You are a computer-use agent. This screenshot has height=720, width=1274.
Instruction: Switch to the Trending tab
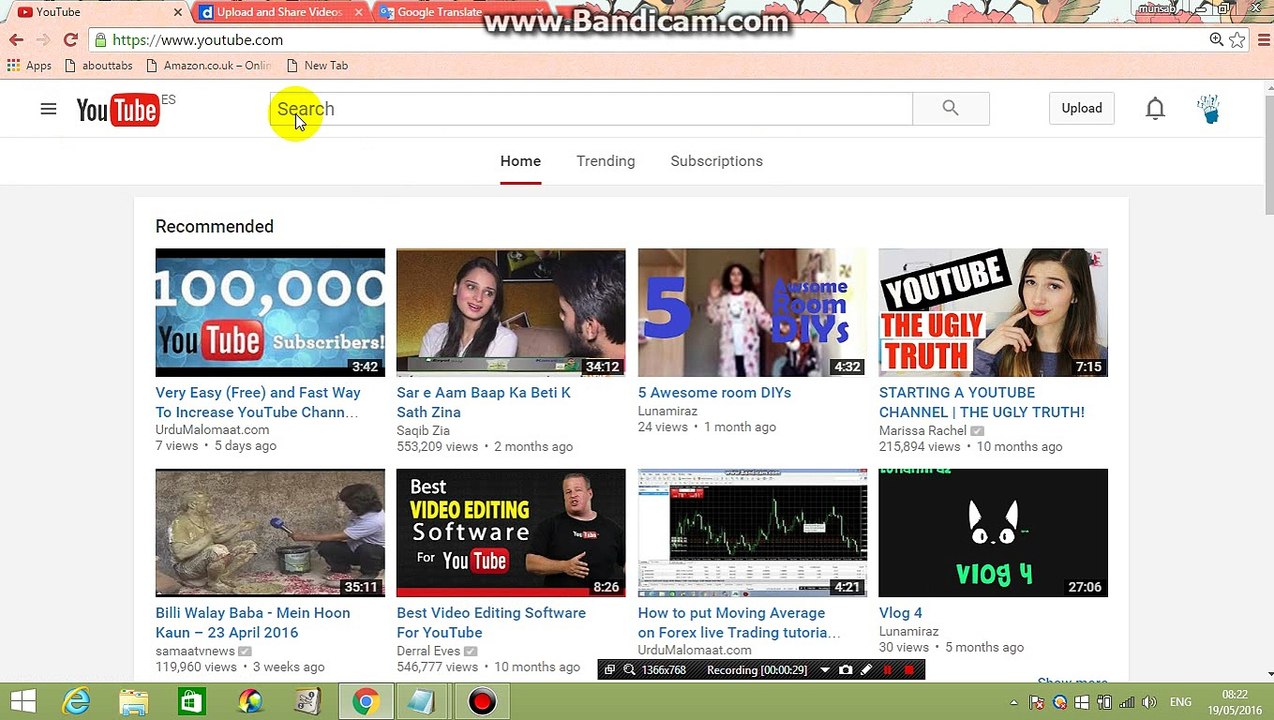click(605, 161)
